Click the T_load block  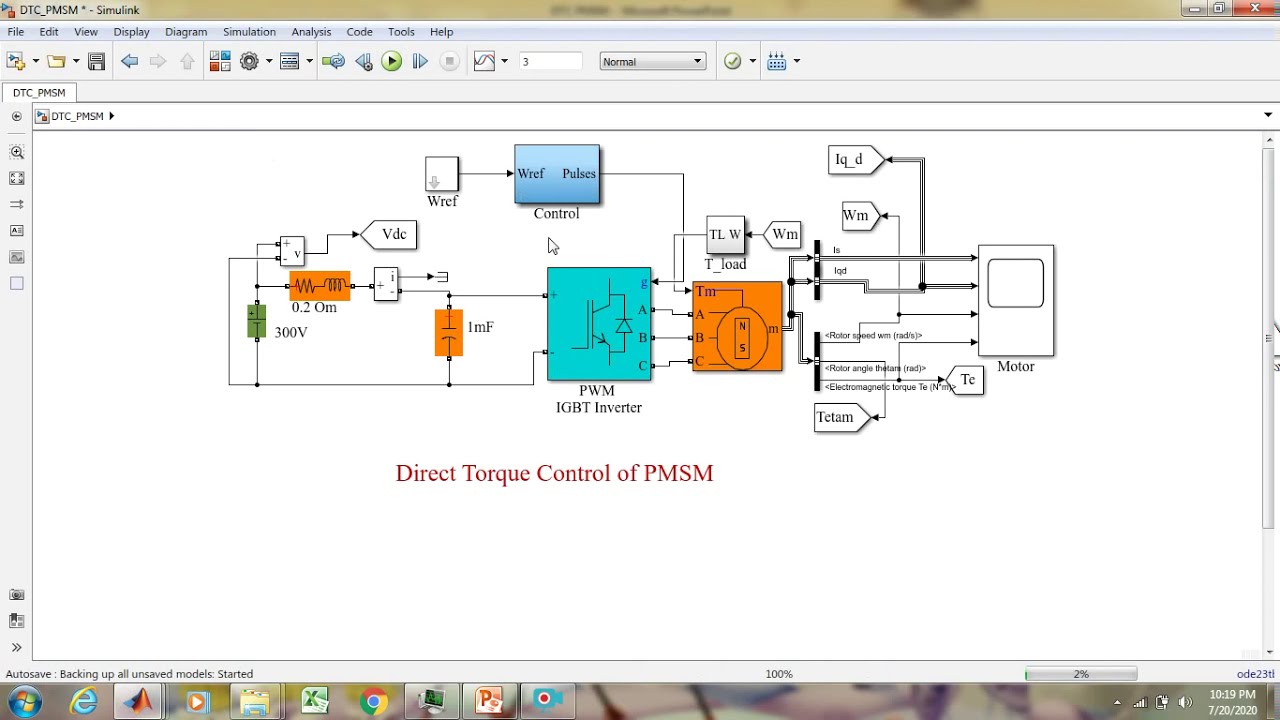[725, 235]
